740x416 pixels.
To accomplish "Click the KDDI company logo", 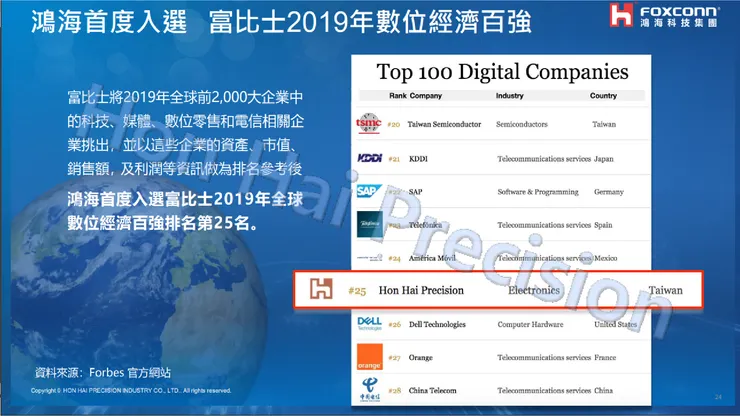I will coord(370,158).
